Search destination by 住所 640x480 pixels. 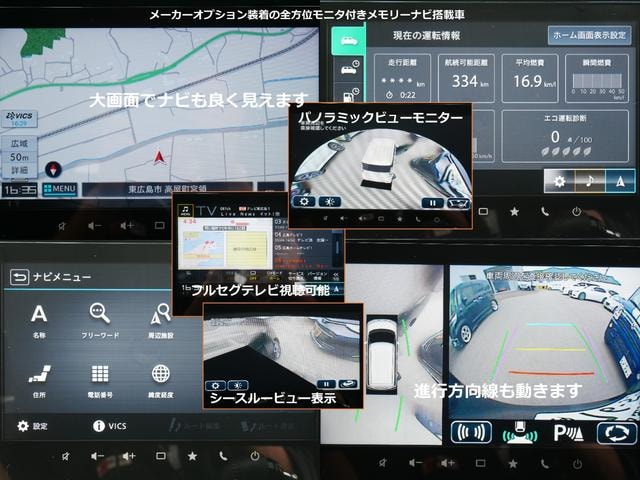(39, 381)
